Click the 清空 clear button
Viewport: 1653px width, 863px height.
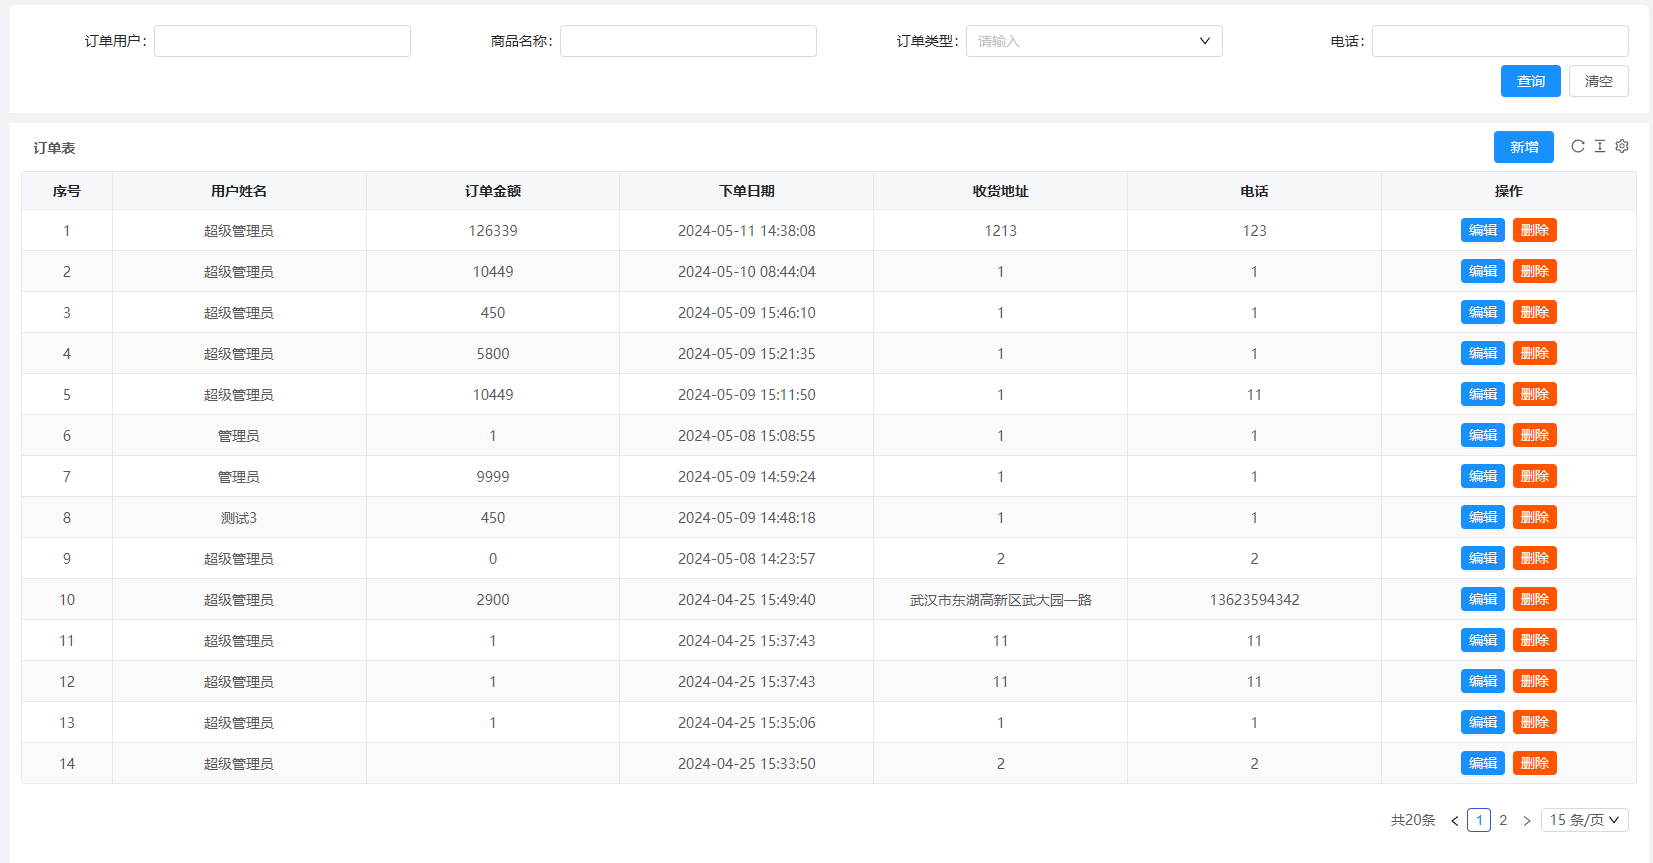1599,81
